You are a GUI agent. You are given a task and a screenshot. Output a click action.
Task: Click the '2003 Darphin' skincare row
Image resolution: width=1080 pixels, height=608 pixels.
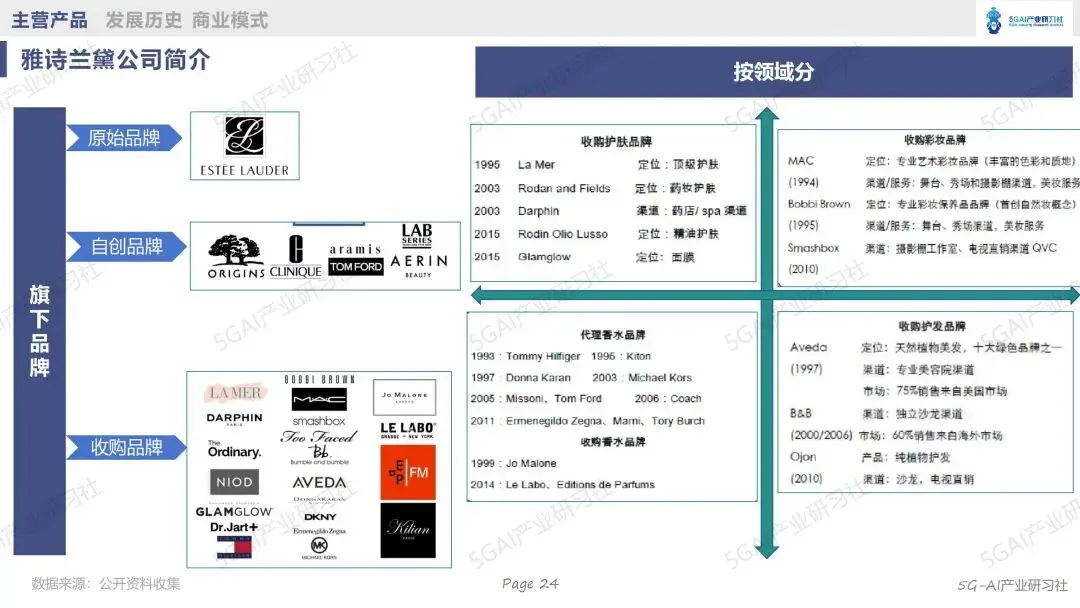(610, 211)
